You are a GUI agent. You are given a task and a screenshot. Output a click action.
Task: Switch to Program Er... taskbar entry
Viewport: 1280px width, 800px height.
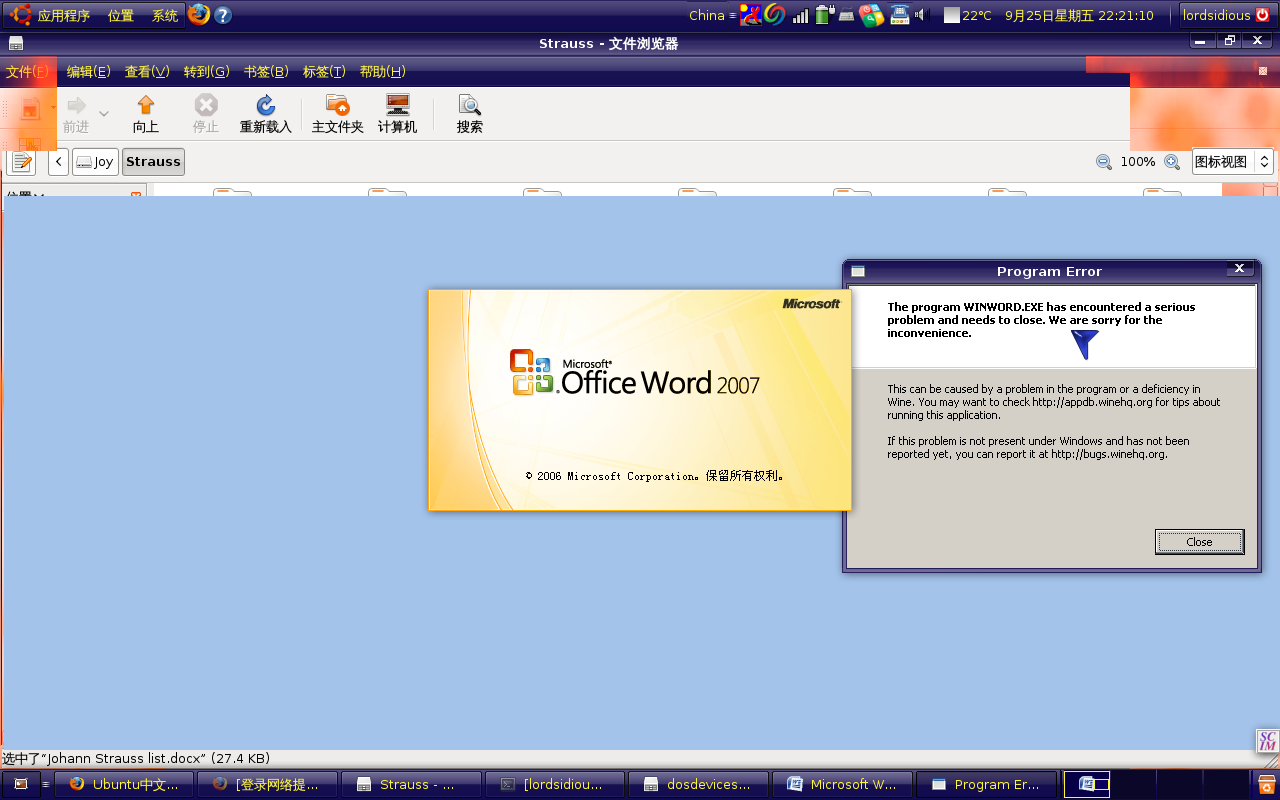point(986,785)
